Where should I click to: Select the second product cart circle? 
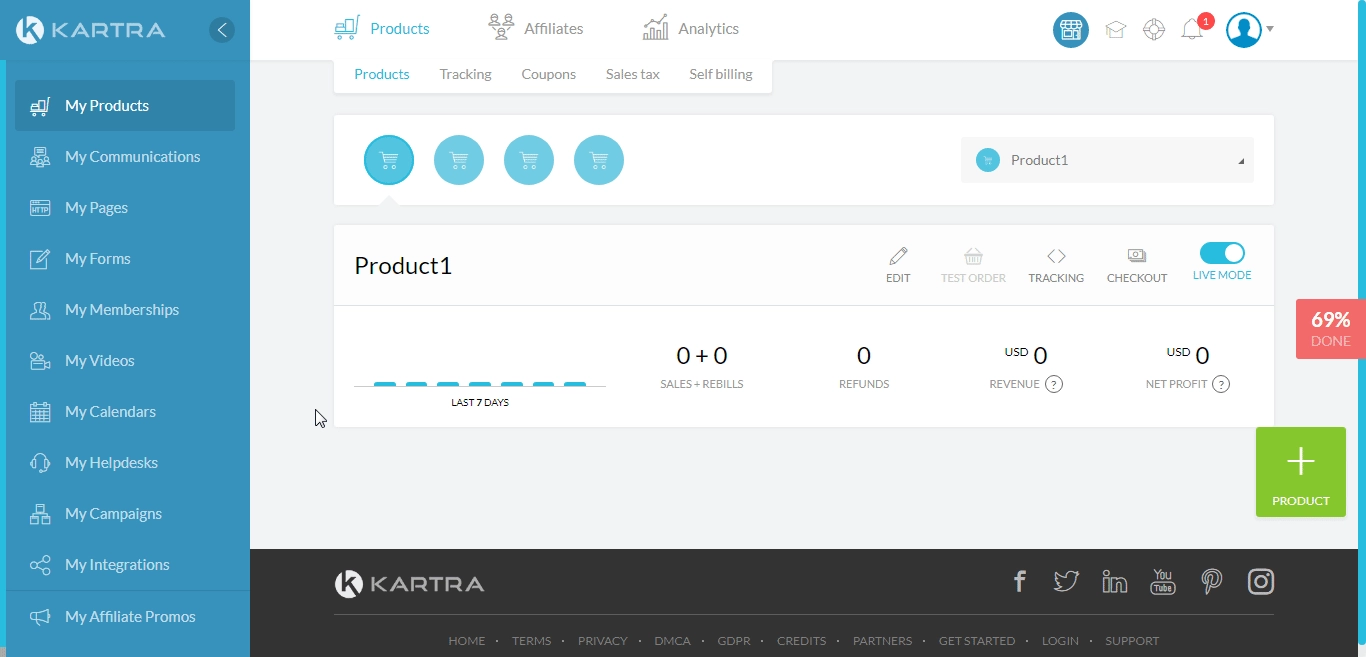coord(459,160)
